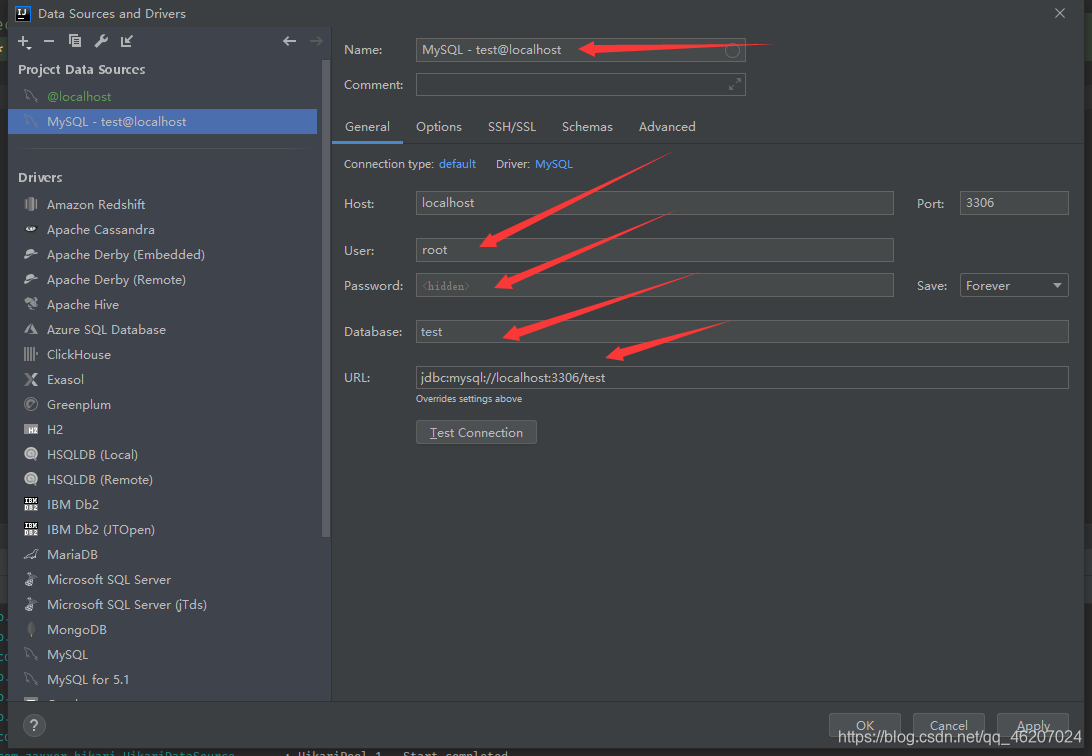Focus the URL input field
Image resolution: width=1092 pixels, height=756 pixels.
coord(742,378)
